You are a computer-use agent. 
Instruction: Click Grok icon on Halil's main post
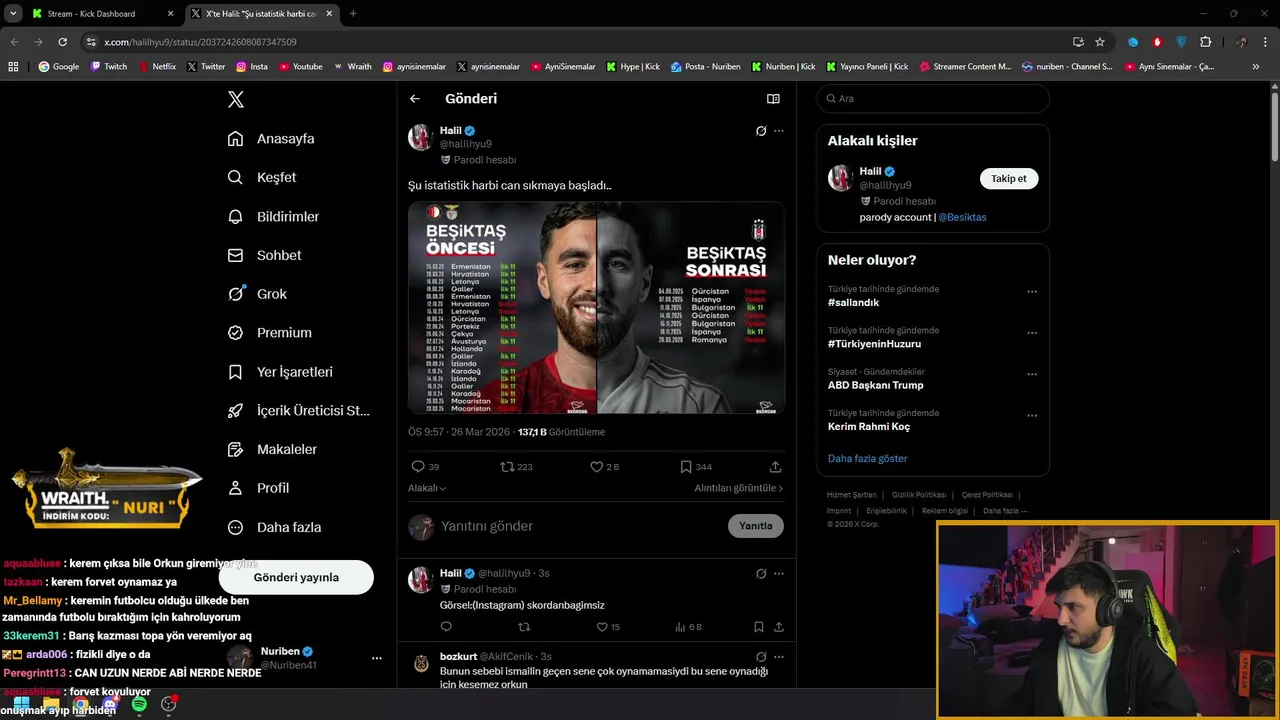[761, 131]
